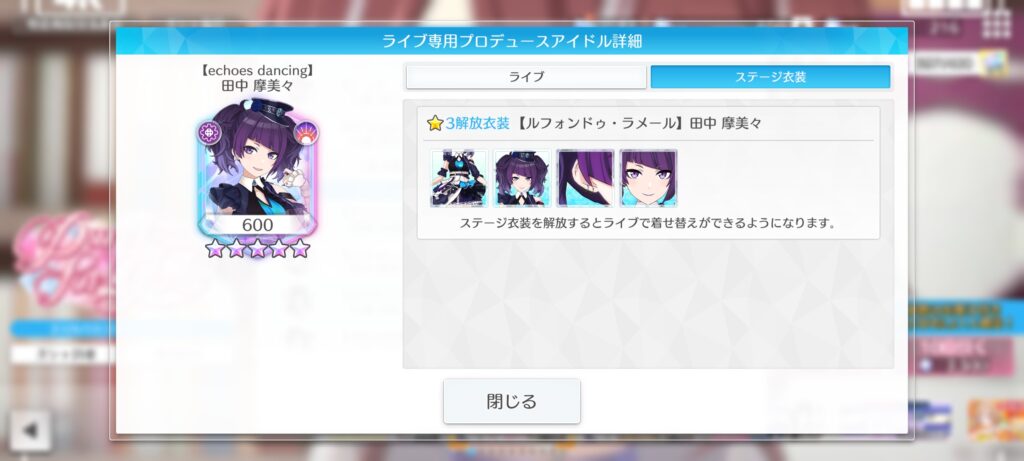Open the grid menu icon at top right

995,23
